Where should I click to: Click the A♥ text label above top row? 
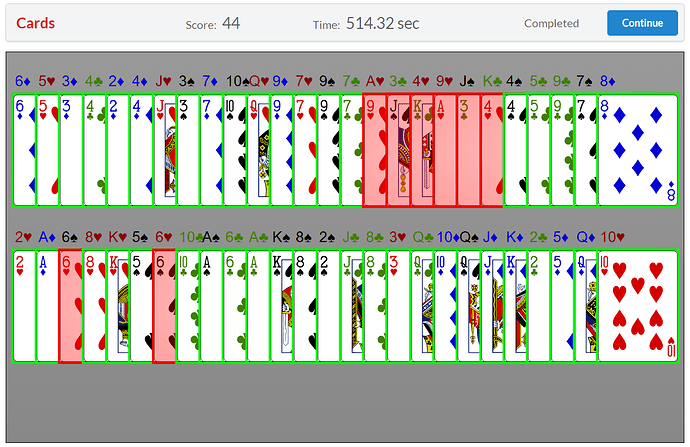[x=375, y=81]
